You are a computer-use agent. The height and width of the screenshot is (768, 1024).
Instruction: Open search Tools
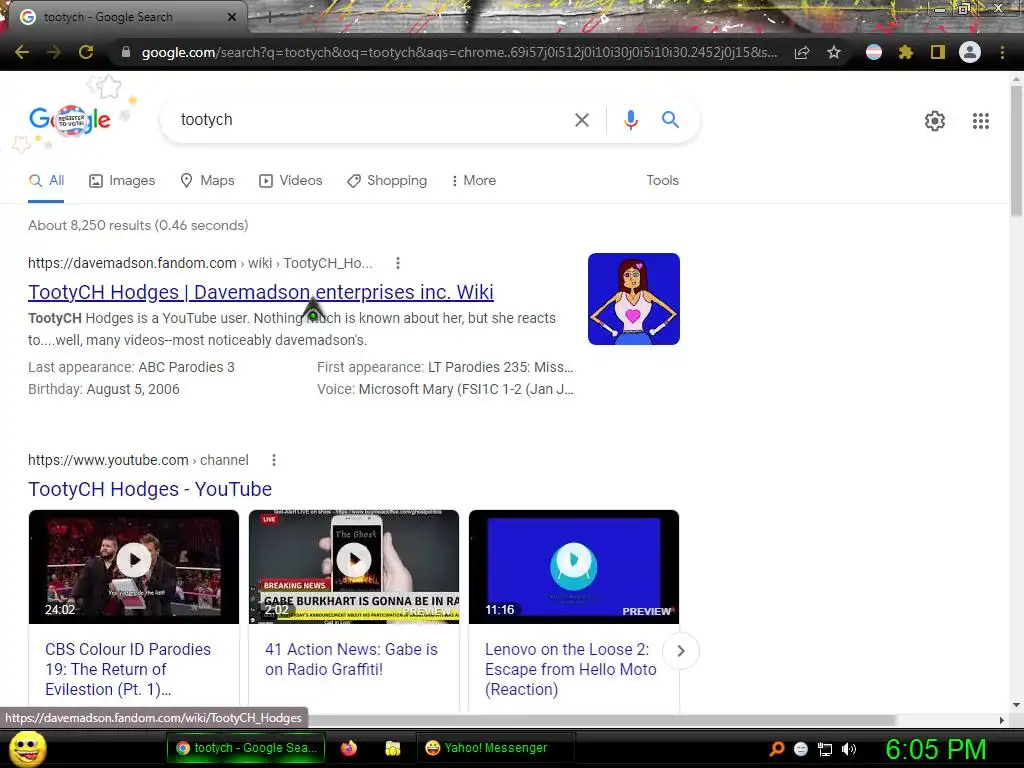click(x=662, y=181)
